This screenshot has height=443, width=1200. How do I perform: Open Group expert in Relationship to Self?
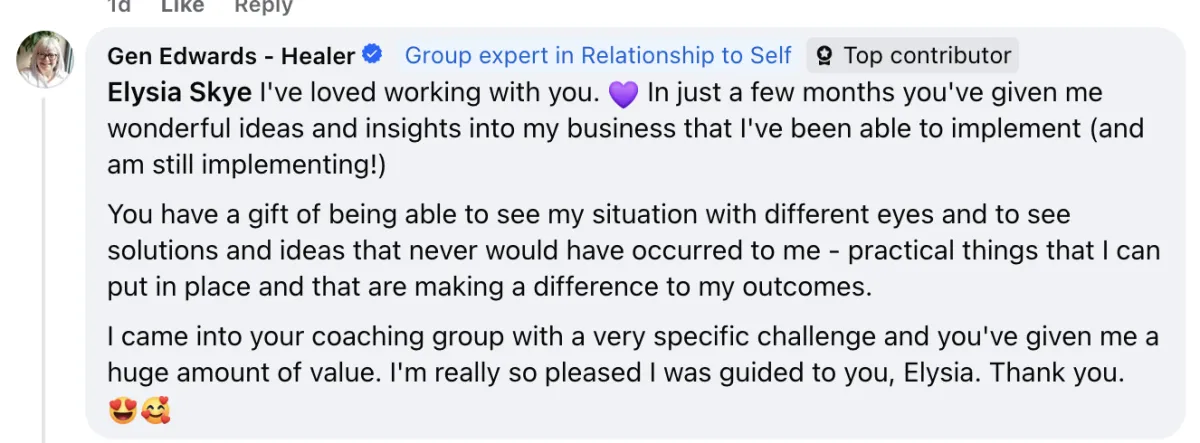coord(597,55)
